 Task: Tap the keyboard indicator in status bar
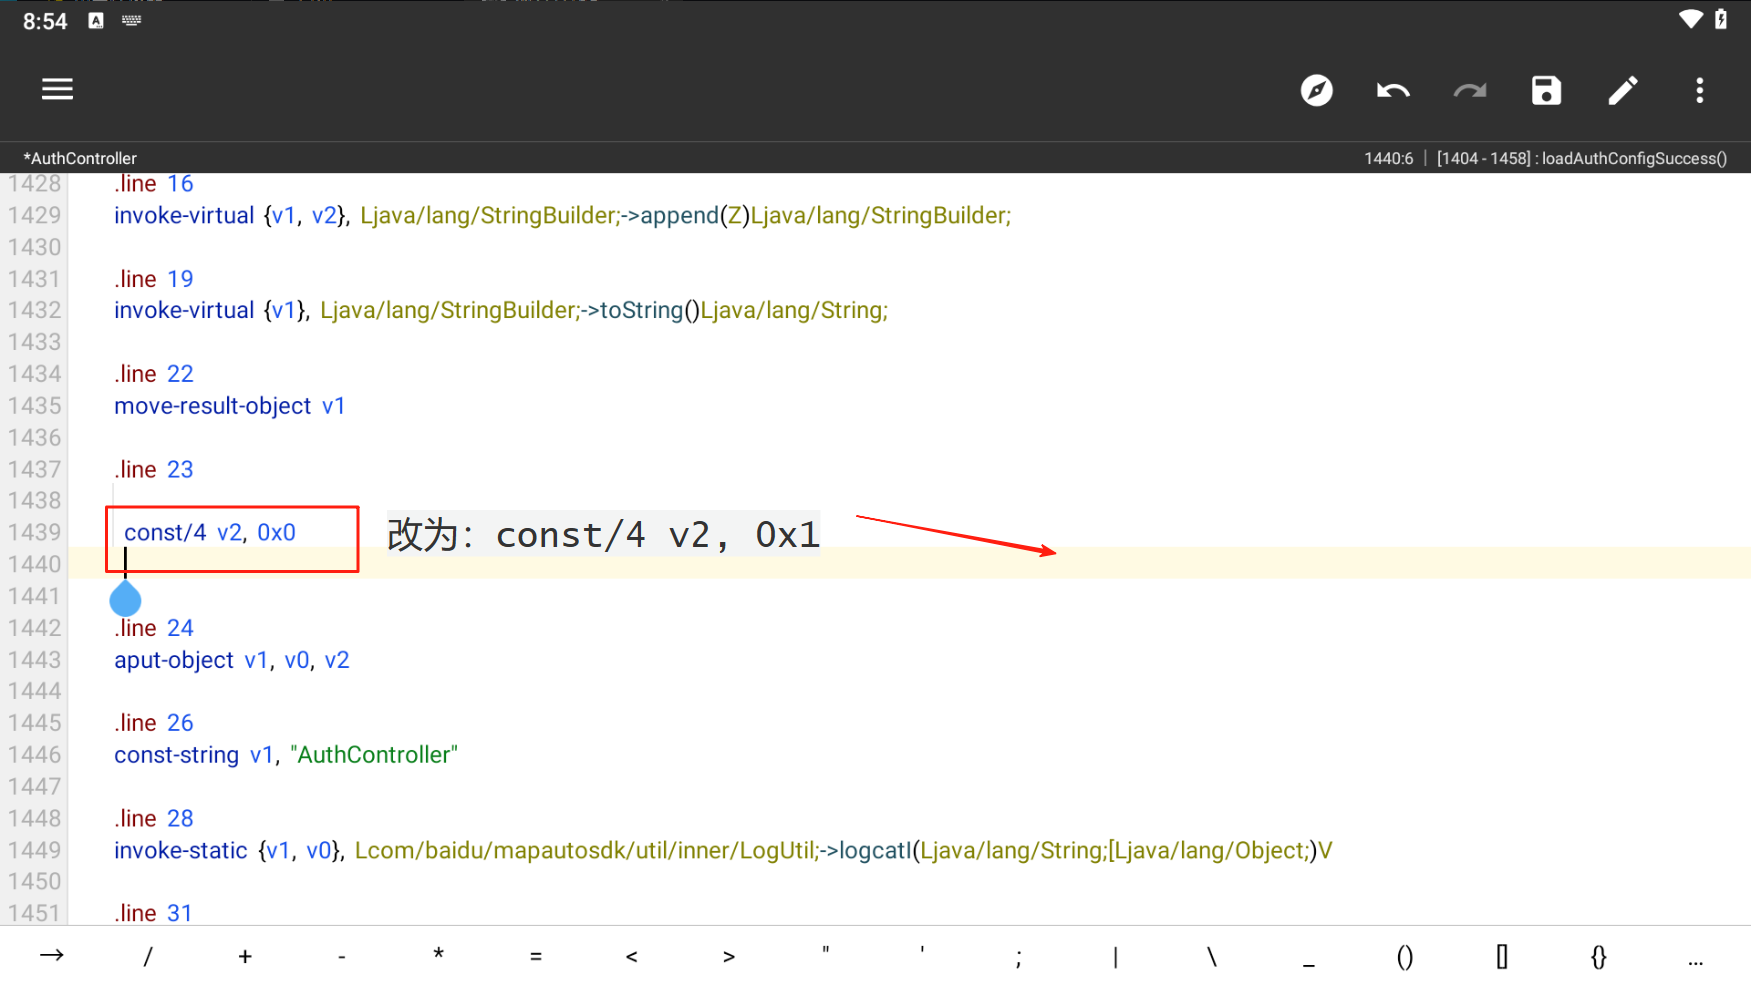132,20
